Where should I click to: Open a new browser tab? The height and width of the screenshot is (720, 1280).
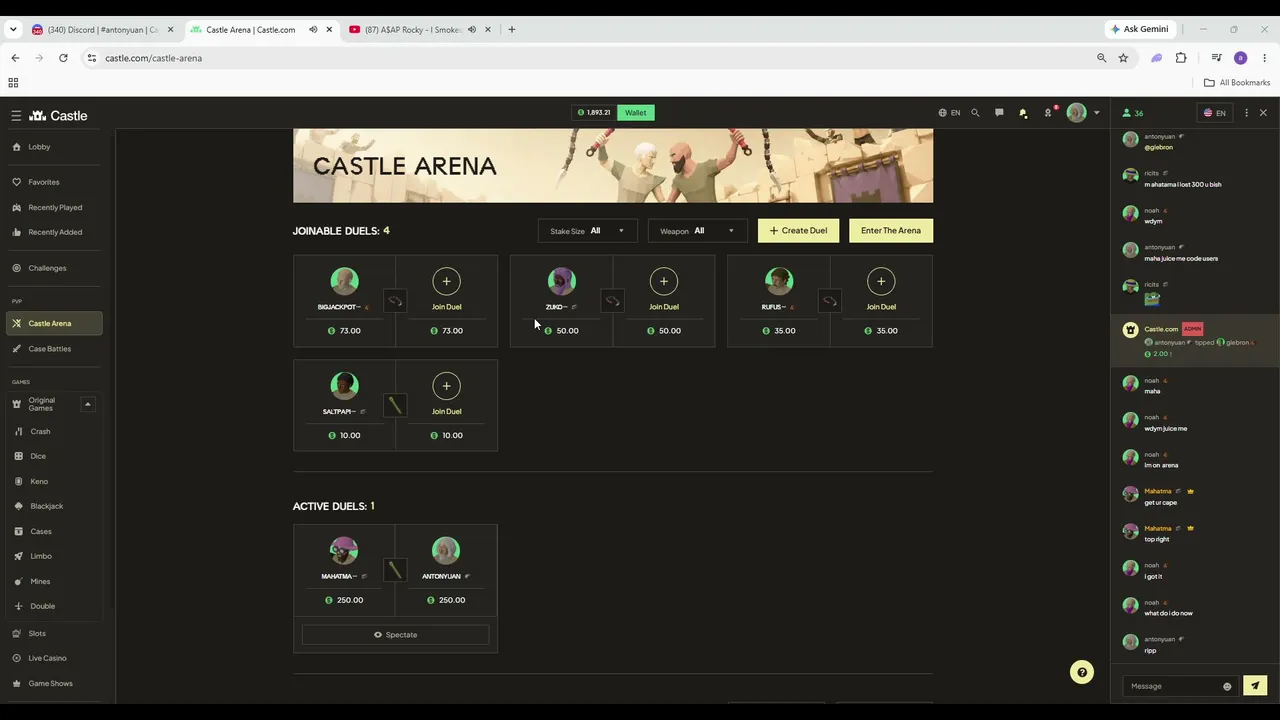[511, 30]
